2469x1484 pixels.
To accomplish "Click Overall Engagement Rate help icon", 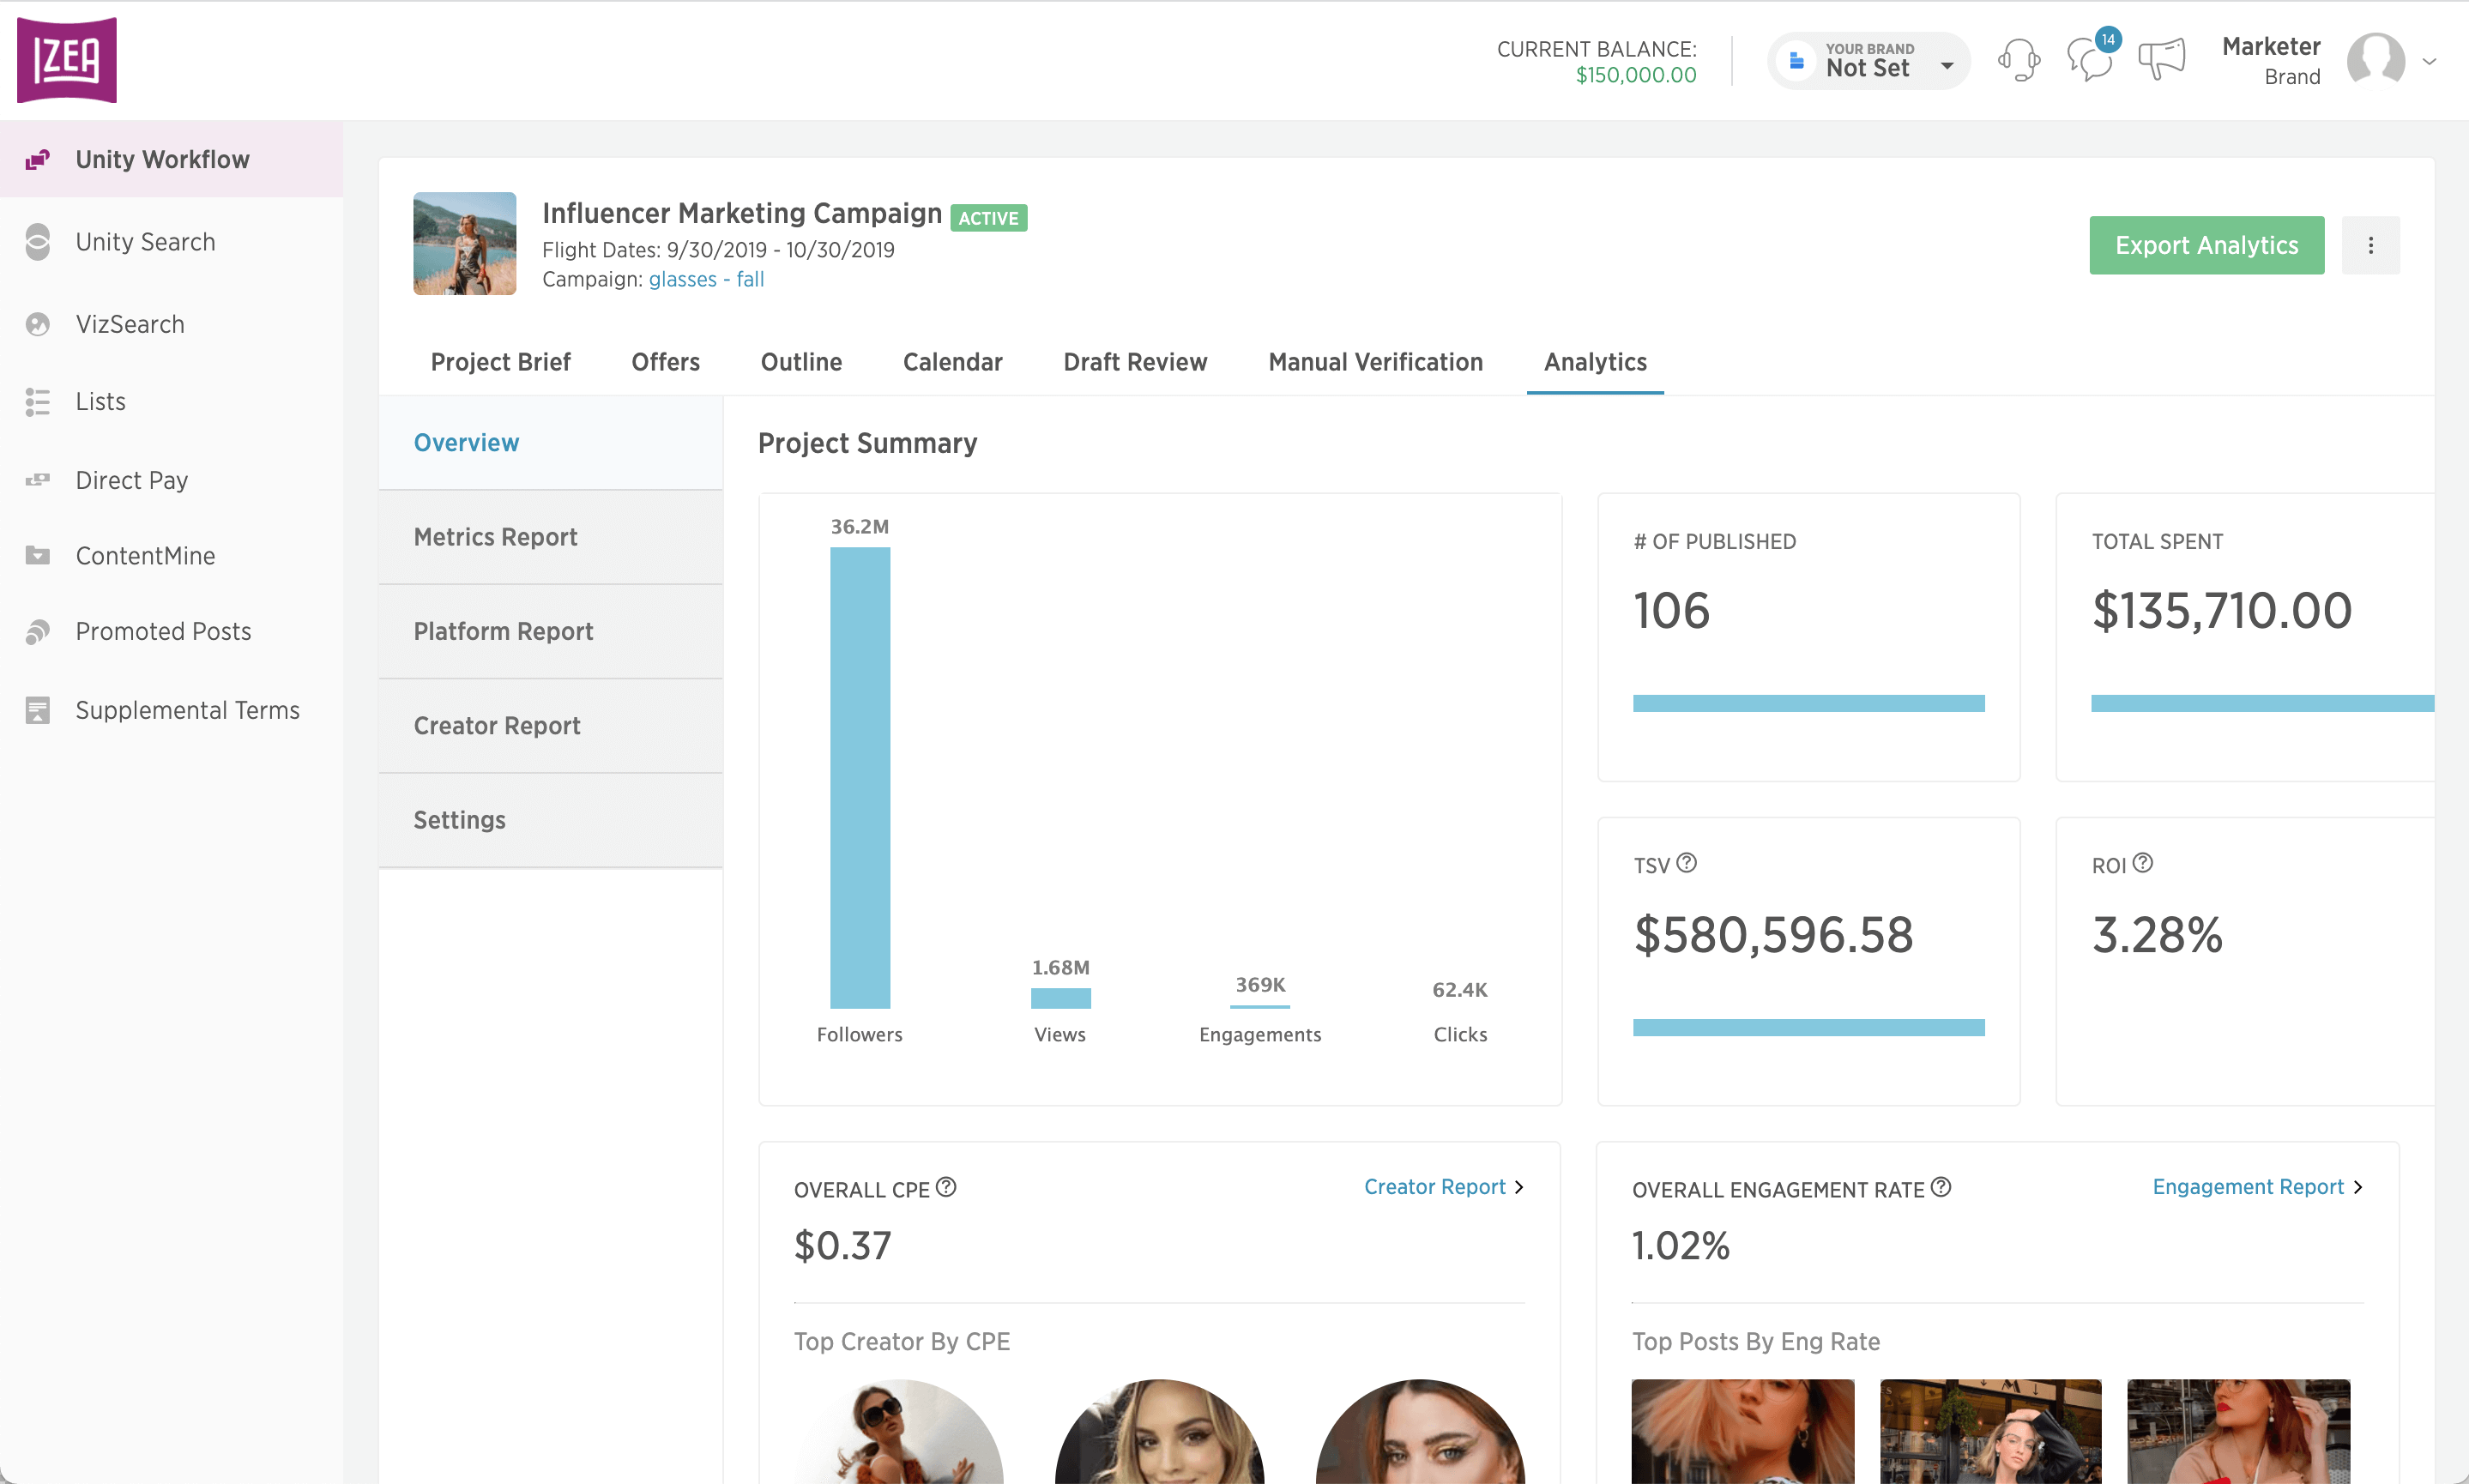I will pyautogui.click(x=1941, y=1187).
